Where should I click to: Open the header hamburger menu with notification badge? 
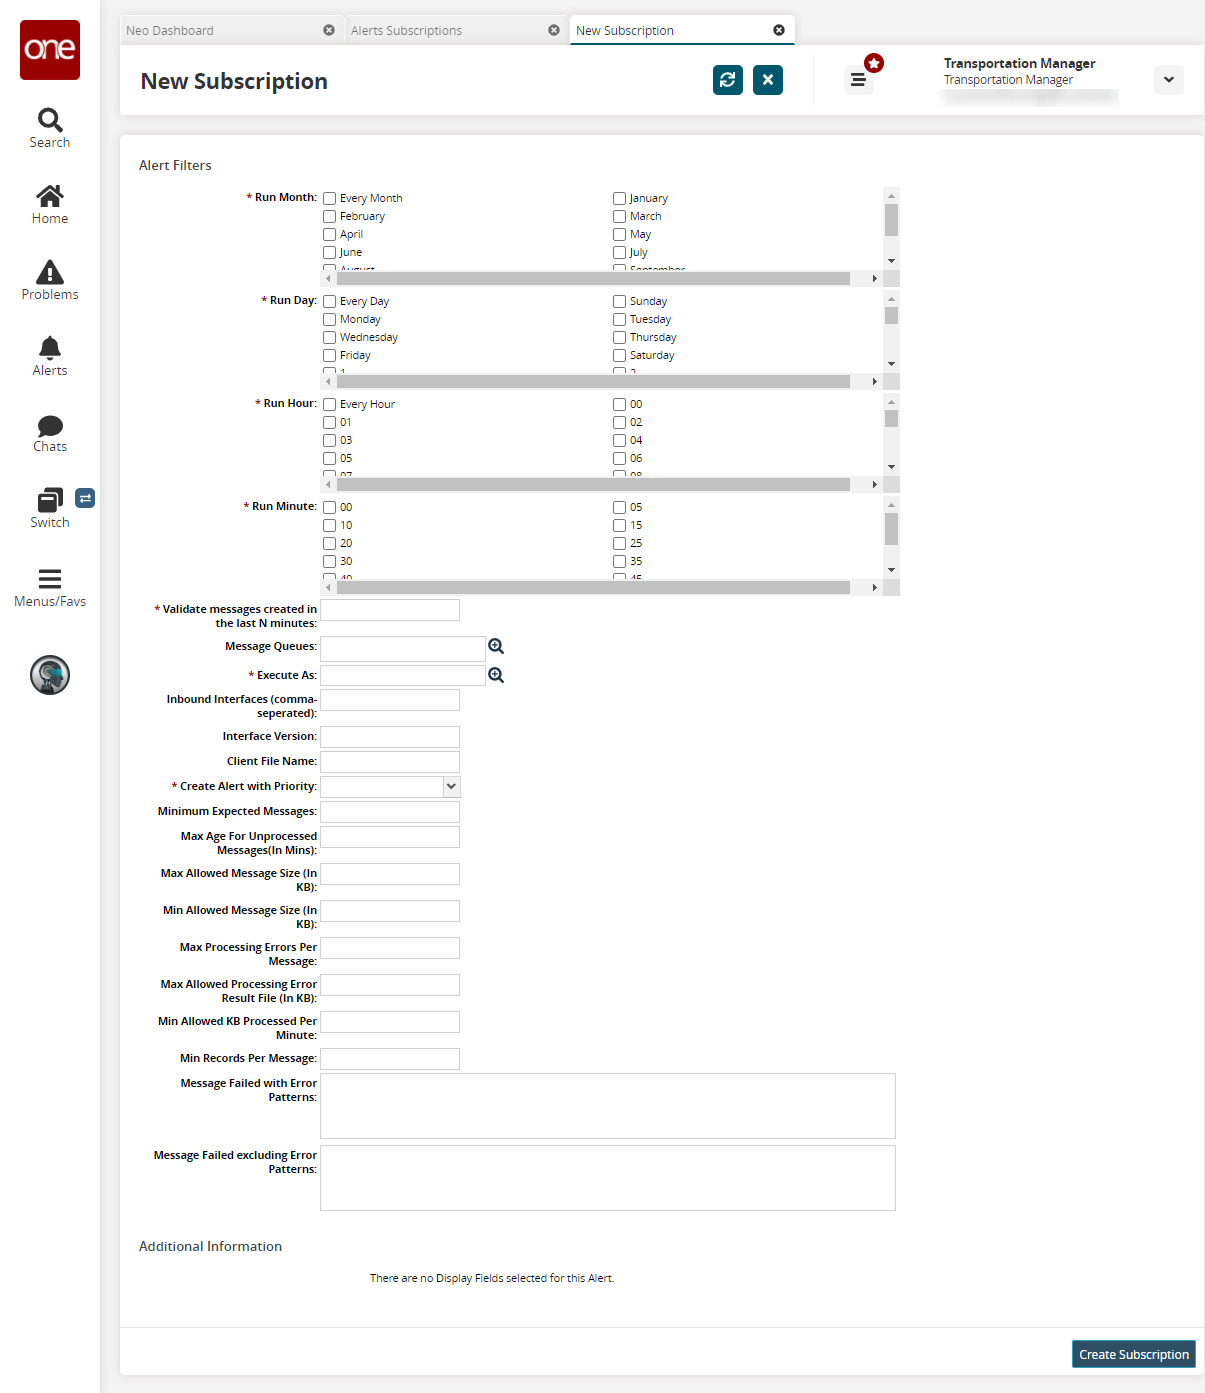pyautogui.click(x=858, y=80)
